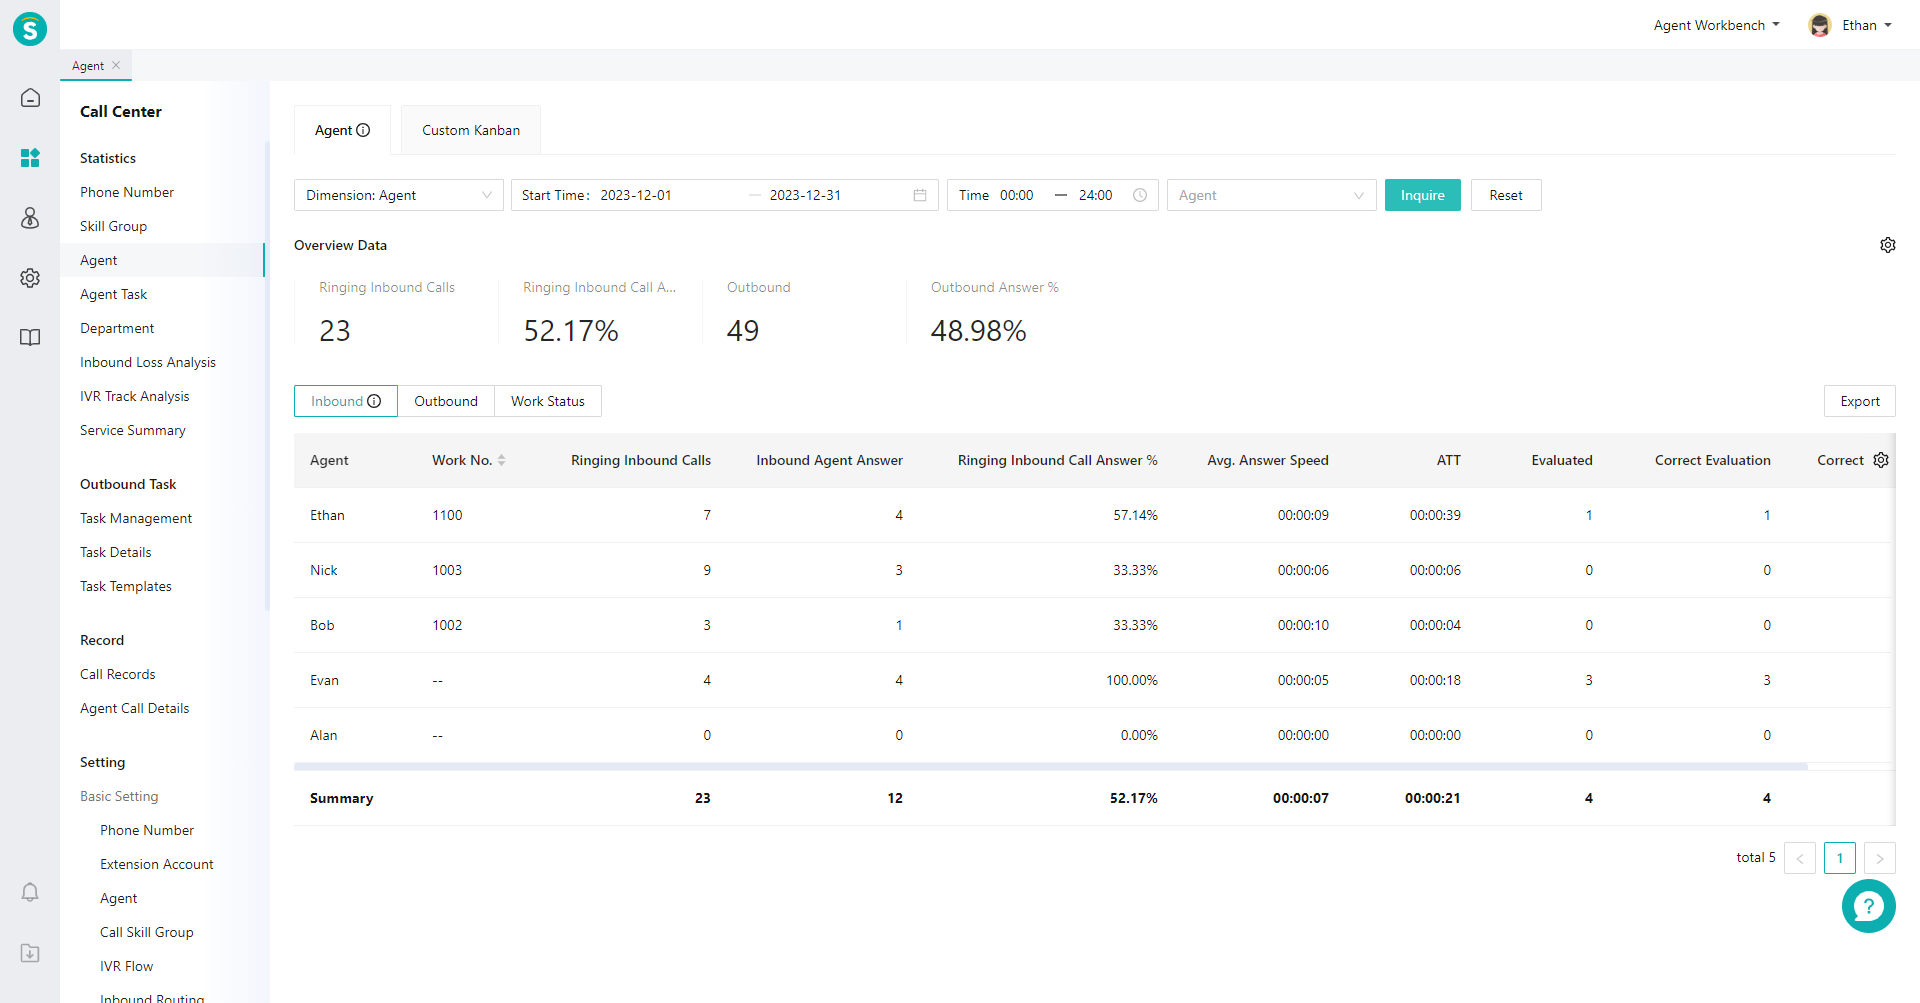Sort by Work No. column arrows
Viewport: 1920px width, 1003px height.
pos(502,460)
